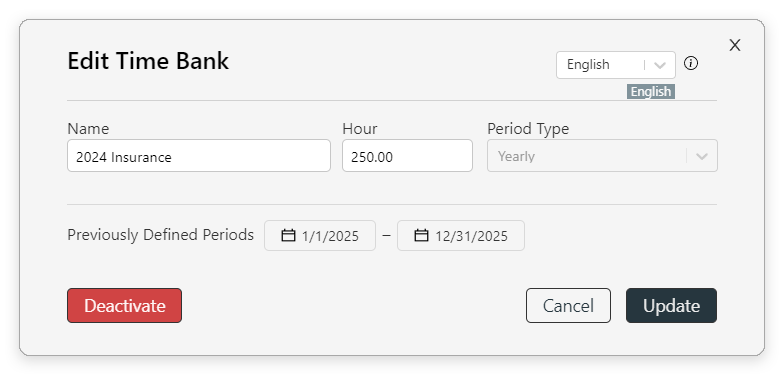Open the English language dropdown
The height and width of the screenshot is (374, 783).
coord(616,65)
